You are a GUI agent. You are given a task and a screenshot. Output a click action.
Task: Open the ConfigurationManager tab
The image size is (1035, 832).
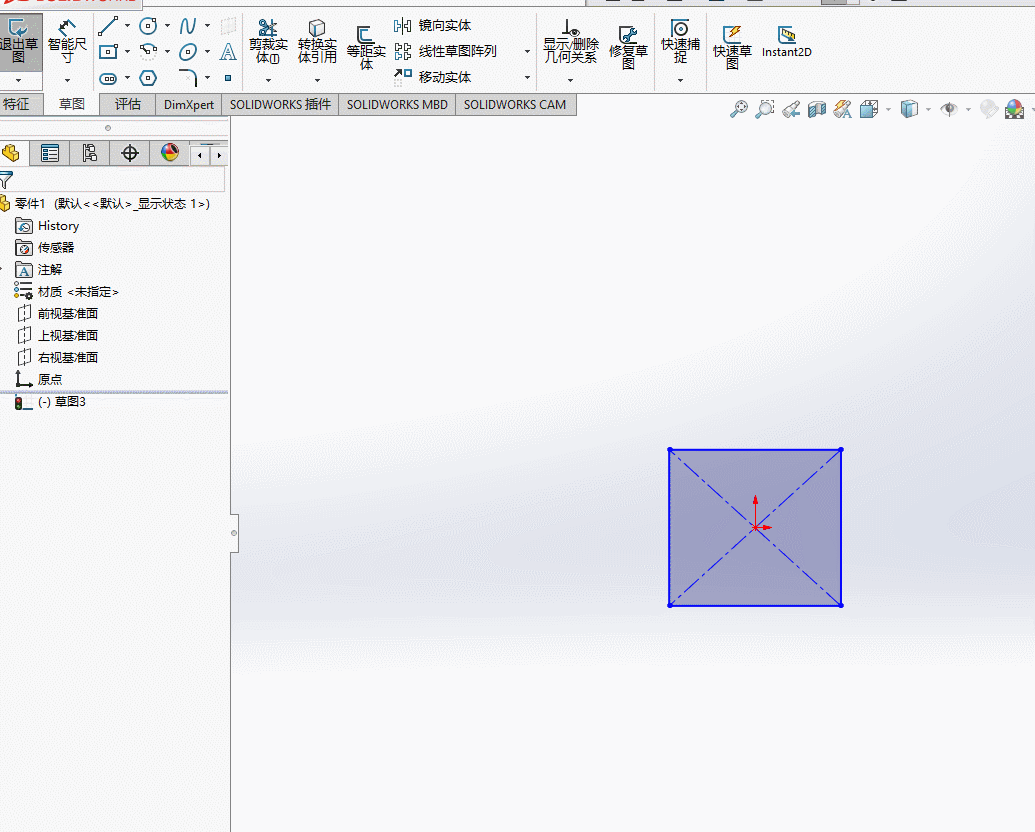[89, 153]
